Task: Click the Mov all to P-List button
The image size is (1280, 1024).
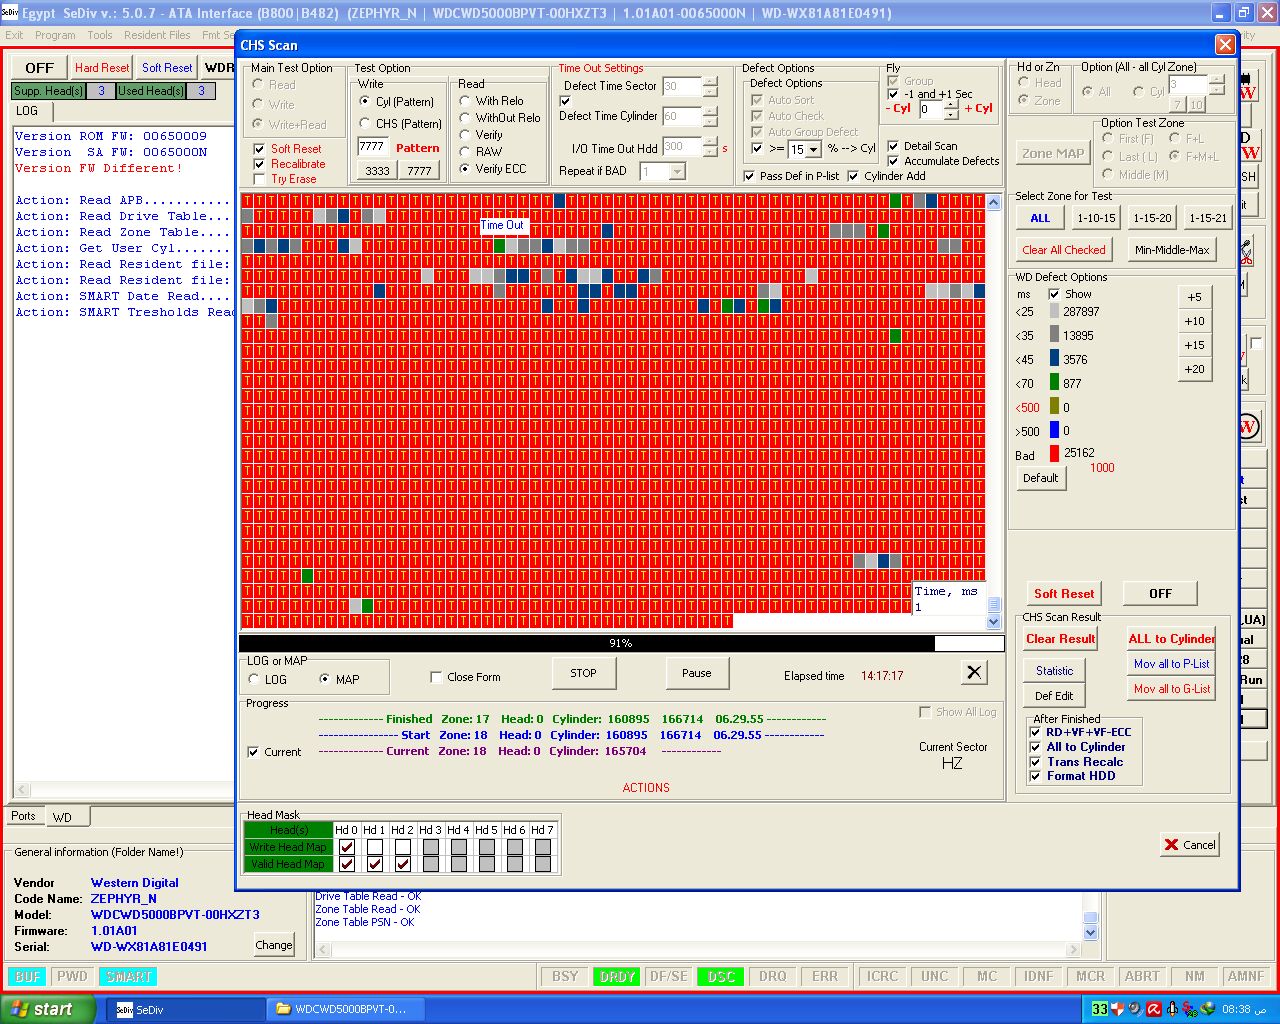Action: click(1172, 664)
